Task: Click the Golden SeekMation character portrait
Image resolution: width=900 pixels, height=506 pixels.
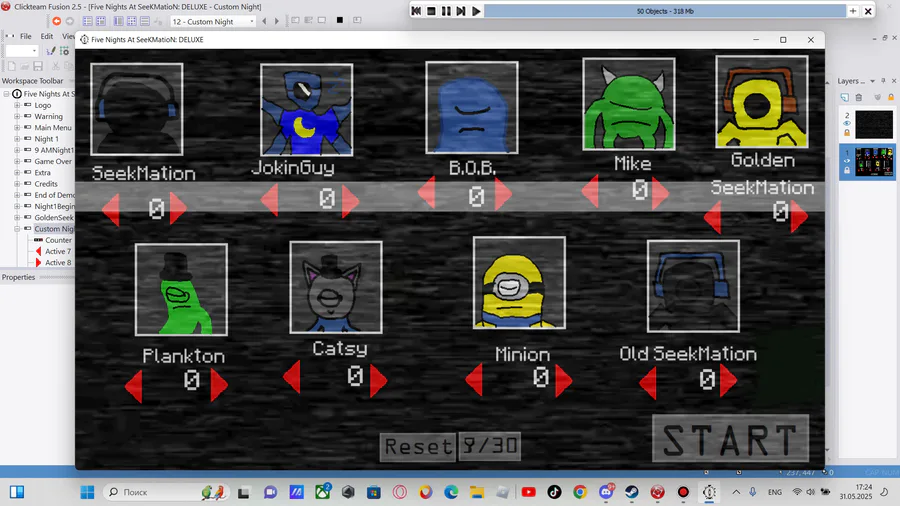Action: click(762, 102)
